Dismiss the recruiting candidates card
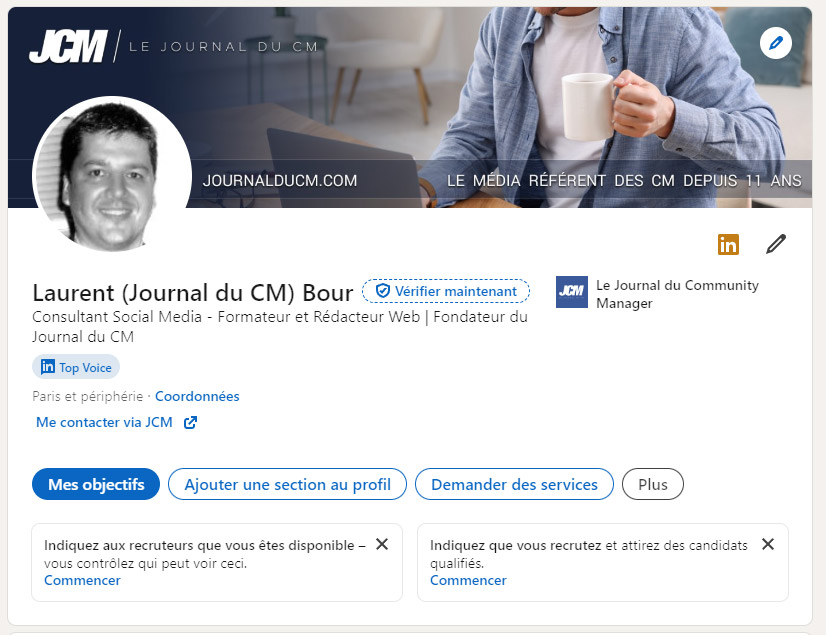 (768, 544)
